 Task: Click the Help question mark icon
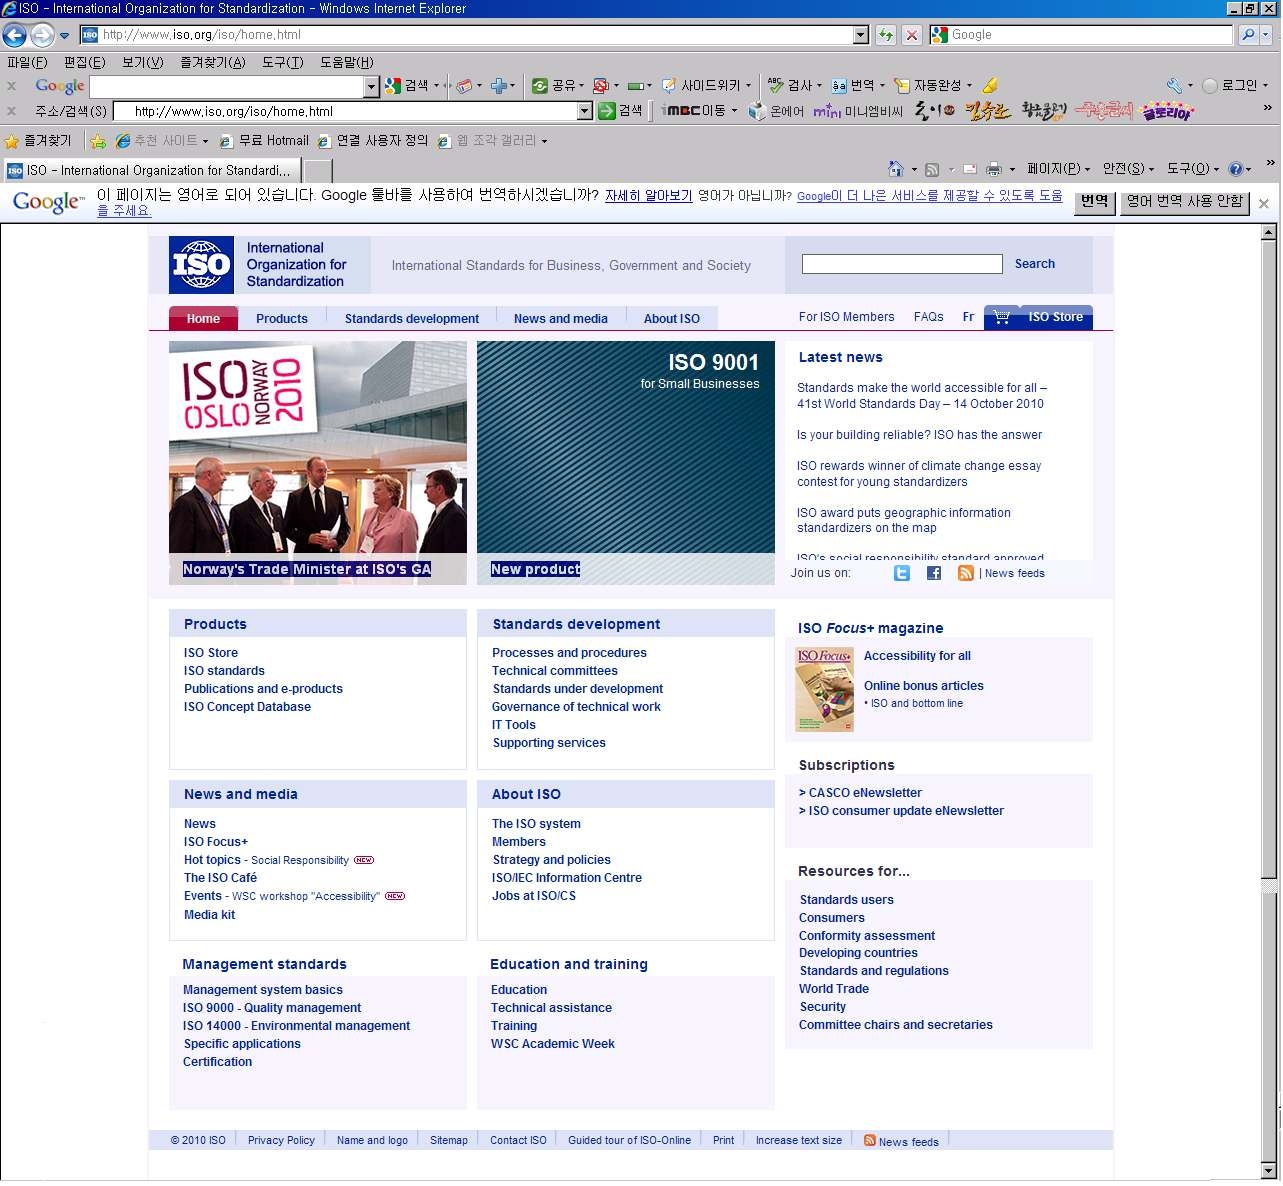tap(1235, 169)
